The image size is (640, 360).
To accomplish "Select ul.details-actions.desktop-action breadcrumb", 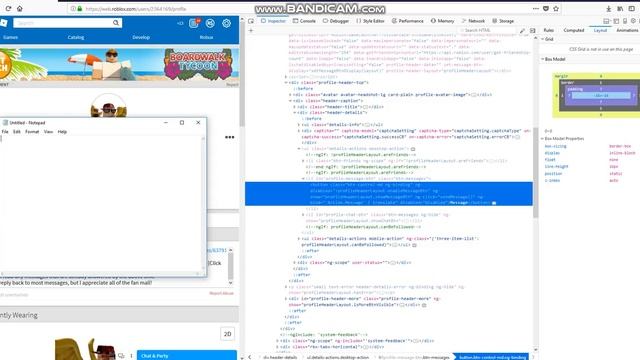I will [x=338, y=357].
